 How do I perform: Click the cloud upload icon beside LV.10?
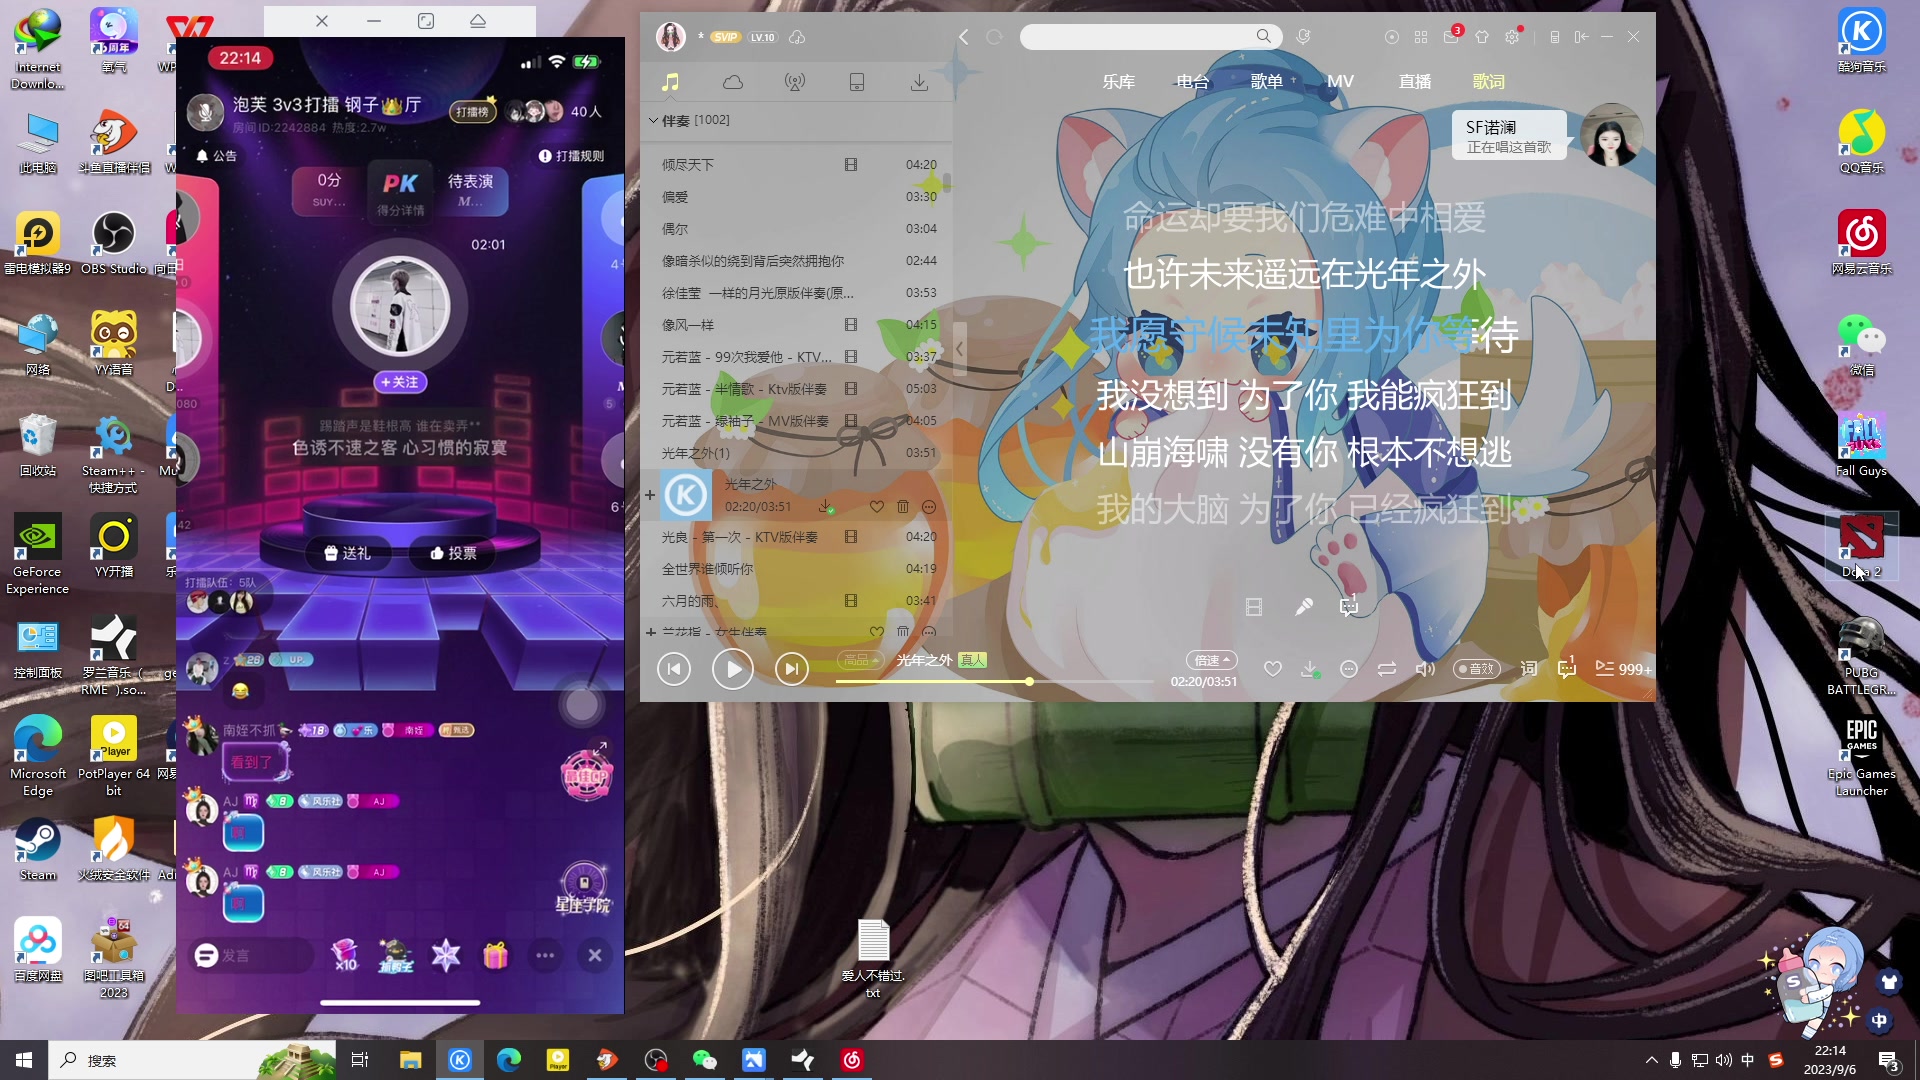[x=797, y=37]
